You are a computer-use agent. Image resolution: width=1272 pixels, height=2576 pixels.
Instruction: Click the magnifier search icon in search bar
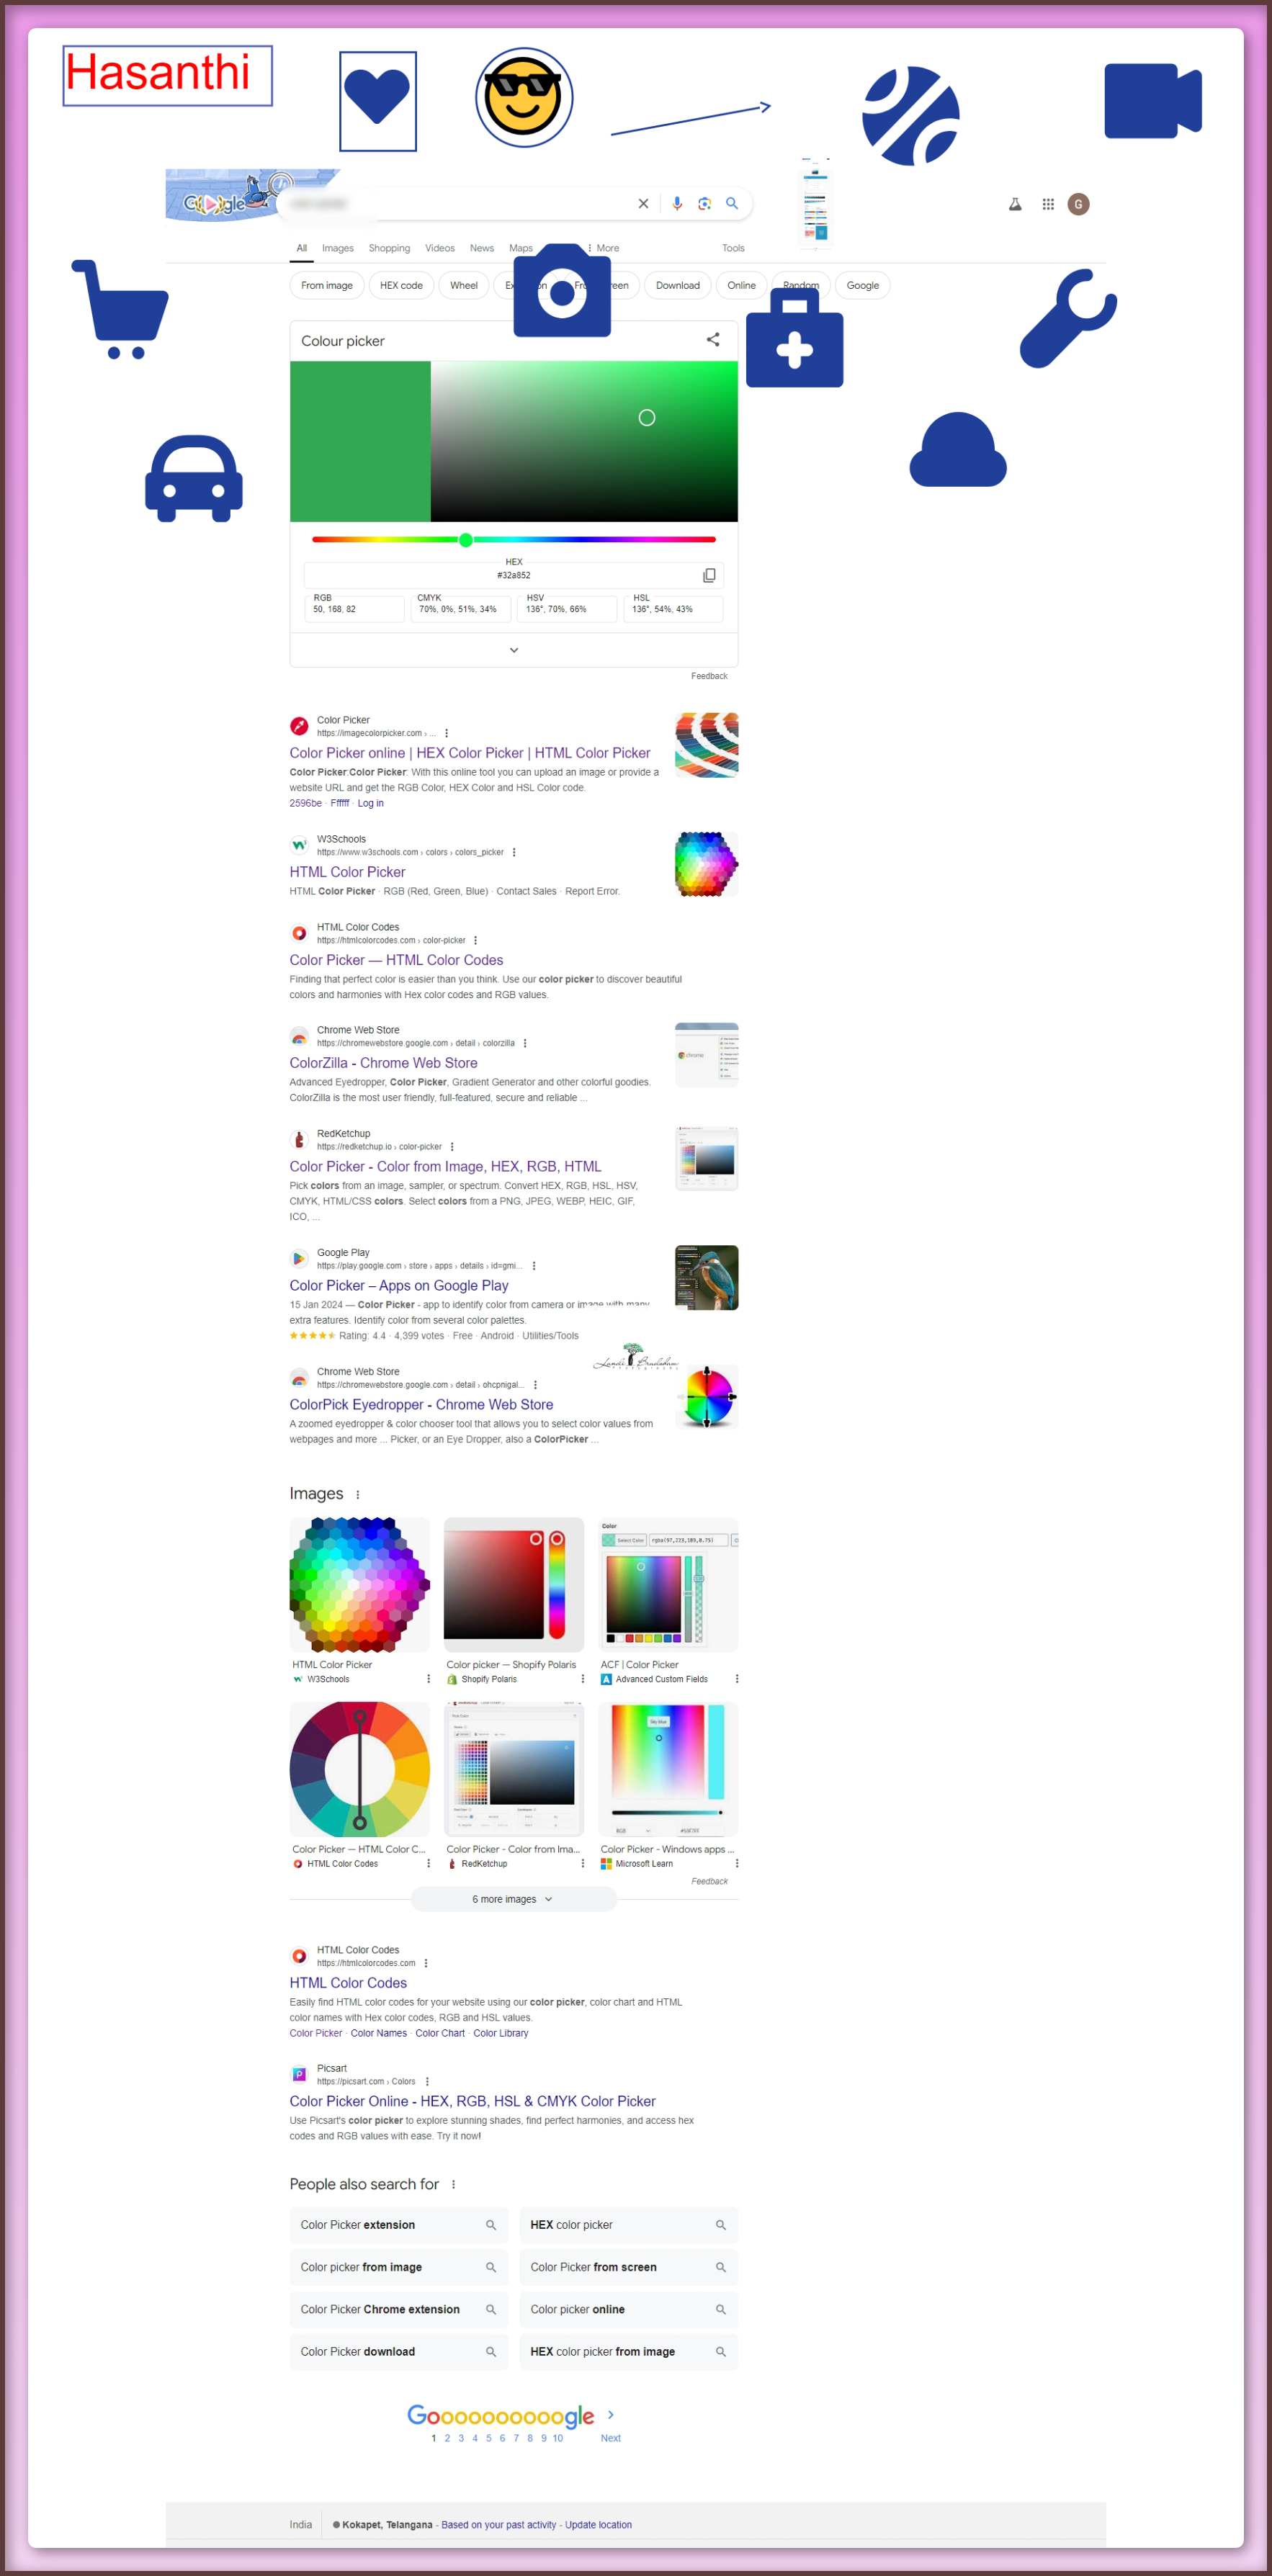coord(732,203)
